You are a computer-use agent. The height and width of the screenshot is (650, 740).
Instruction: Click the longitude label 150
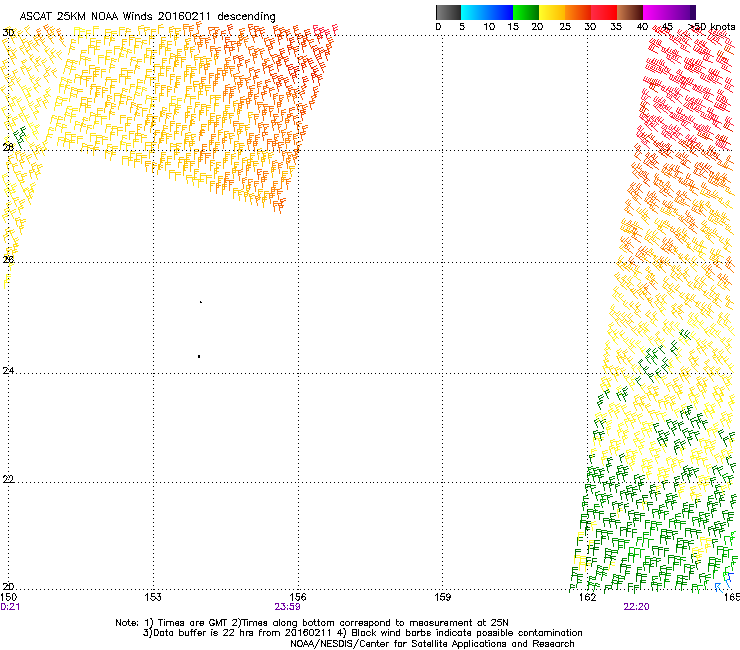point(8,597)
